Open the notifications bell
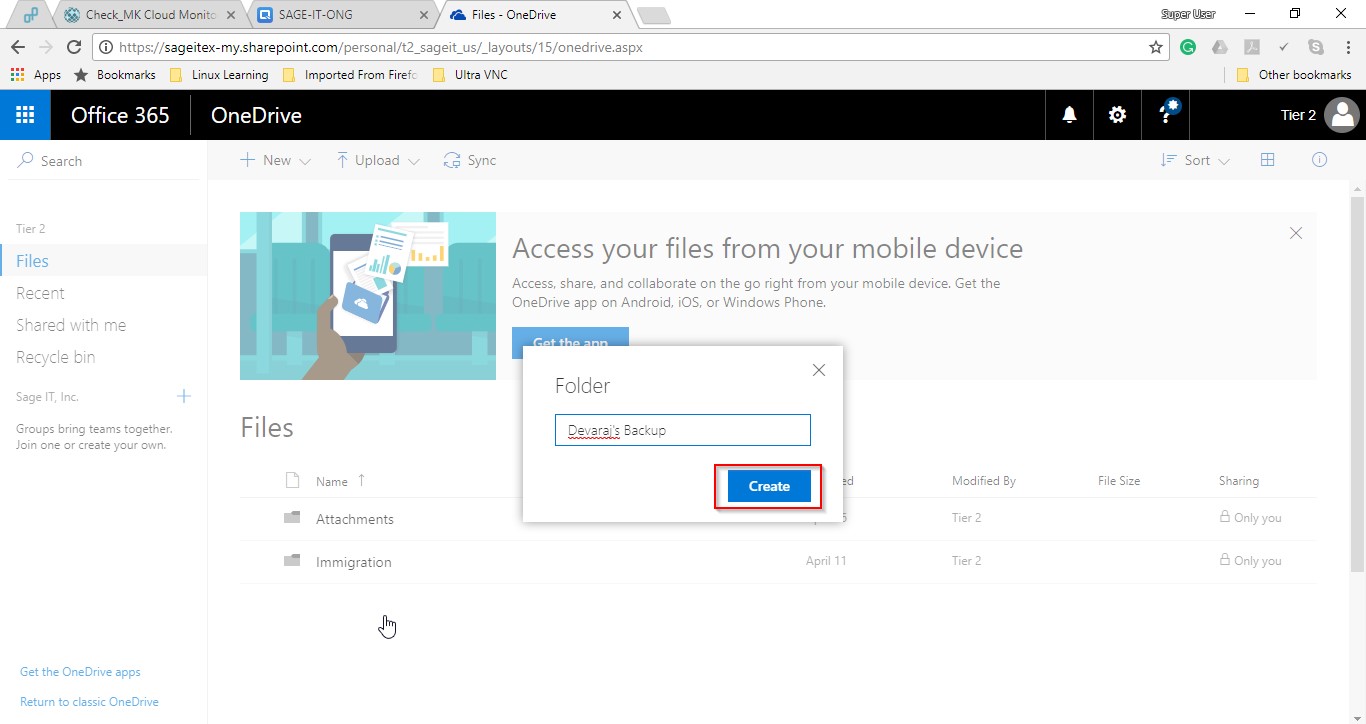Viewport: 1366px width, 724px height. [1069, 115]
